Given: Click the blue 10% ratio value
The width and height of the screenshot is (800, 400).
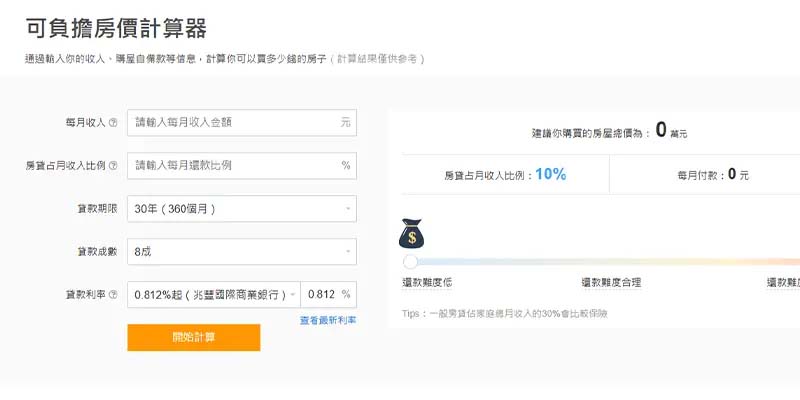Looking at the screenshot, I should click(550, 174).
